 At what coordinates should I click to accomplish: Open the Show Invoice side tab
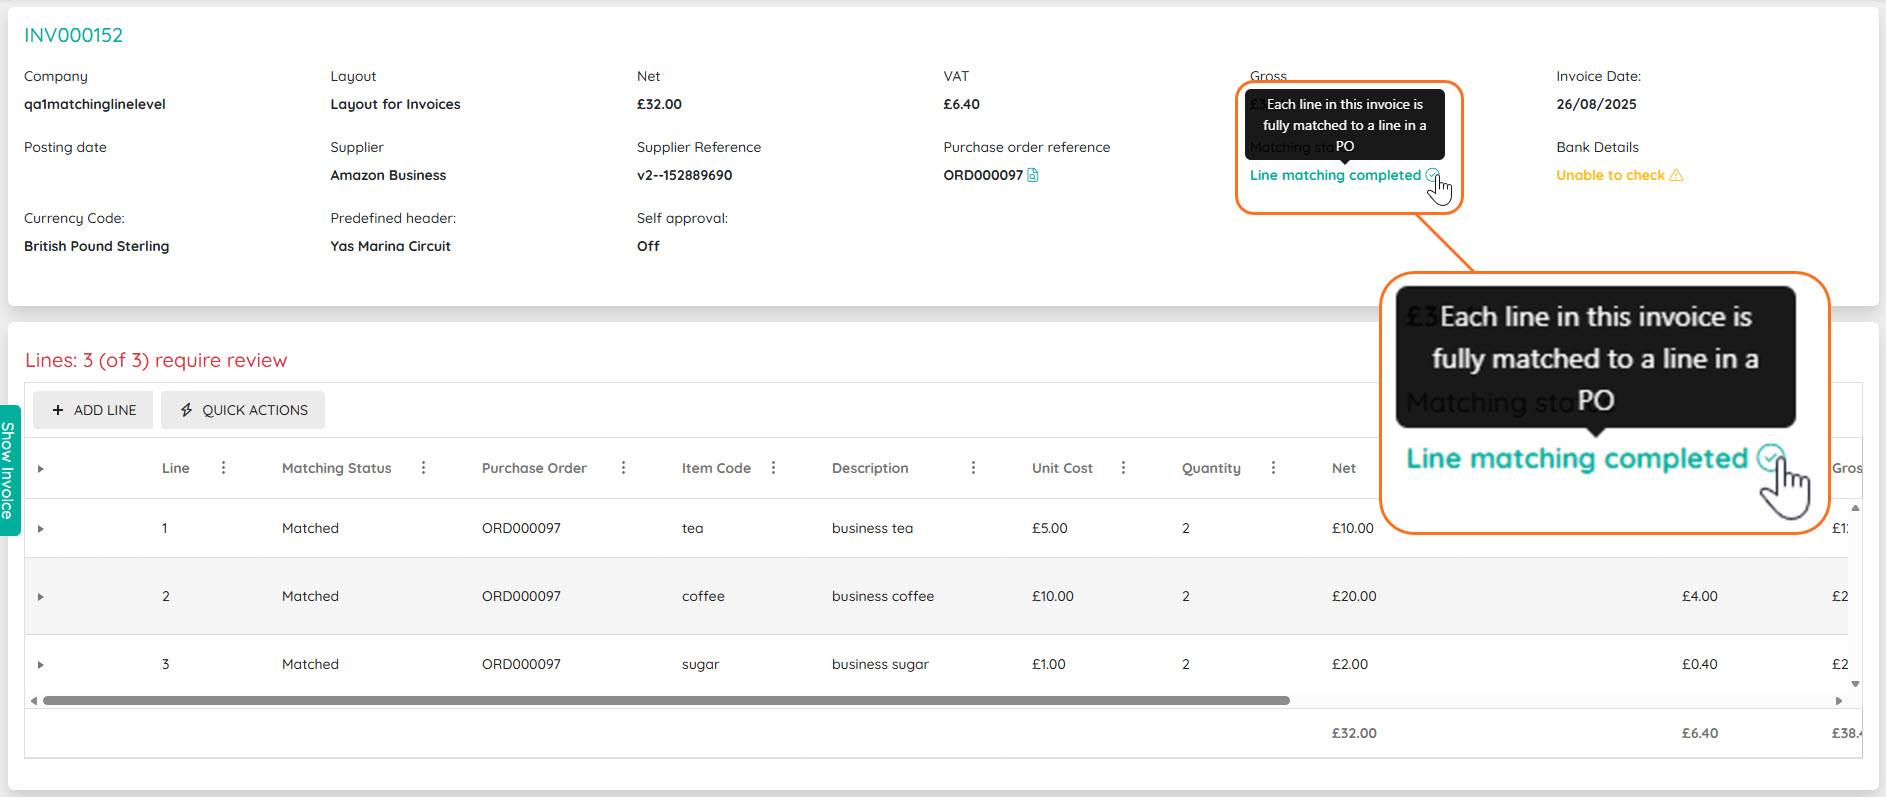(9, 470)
